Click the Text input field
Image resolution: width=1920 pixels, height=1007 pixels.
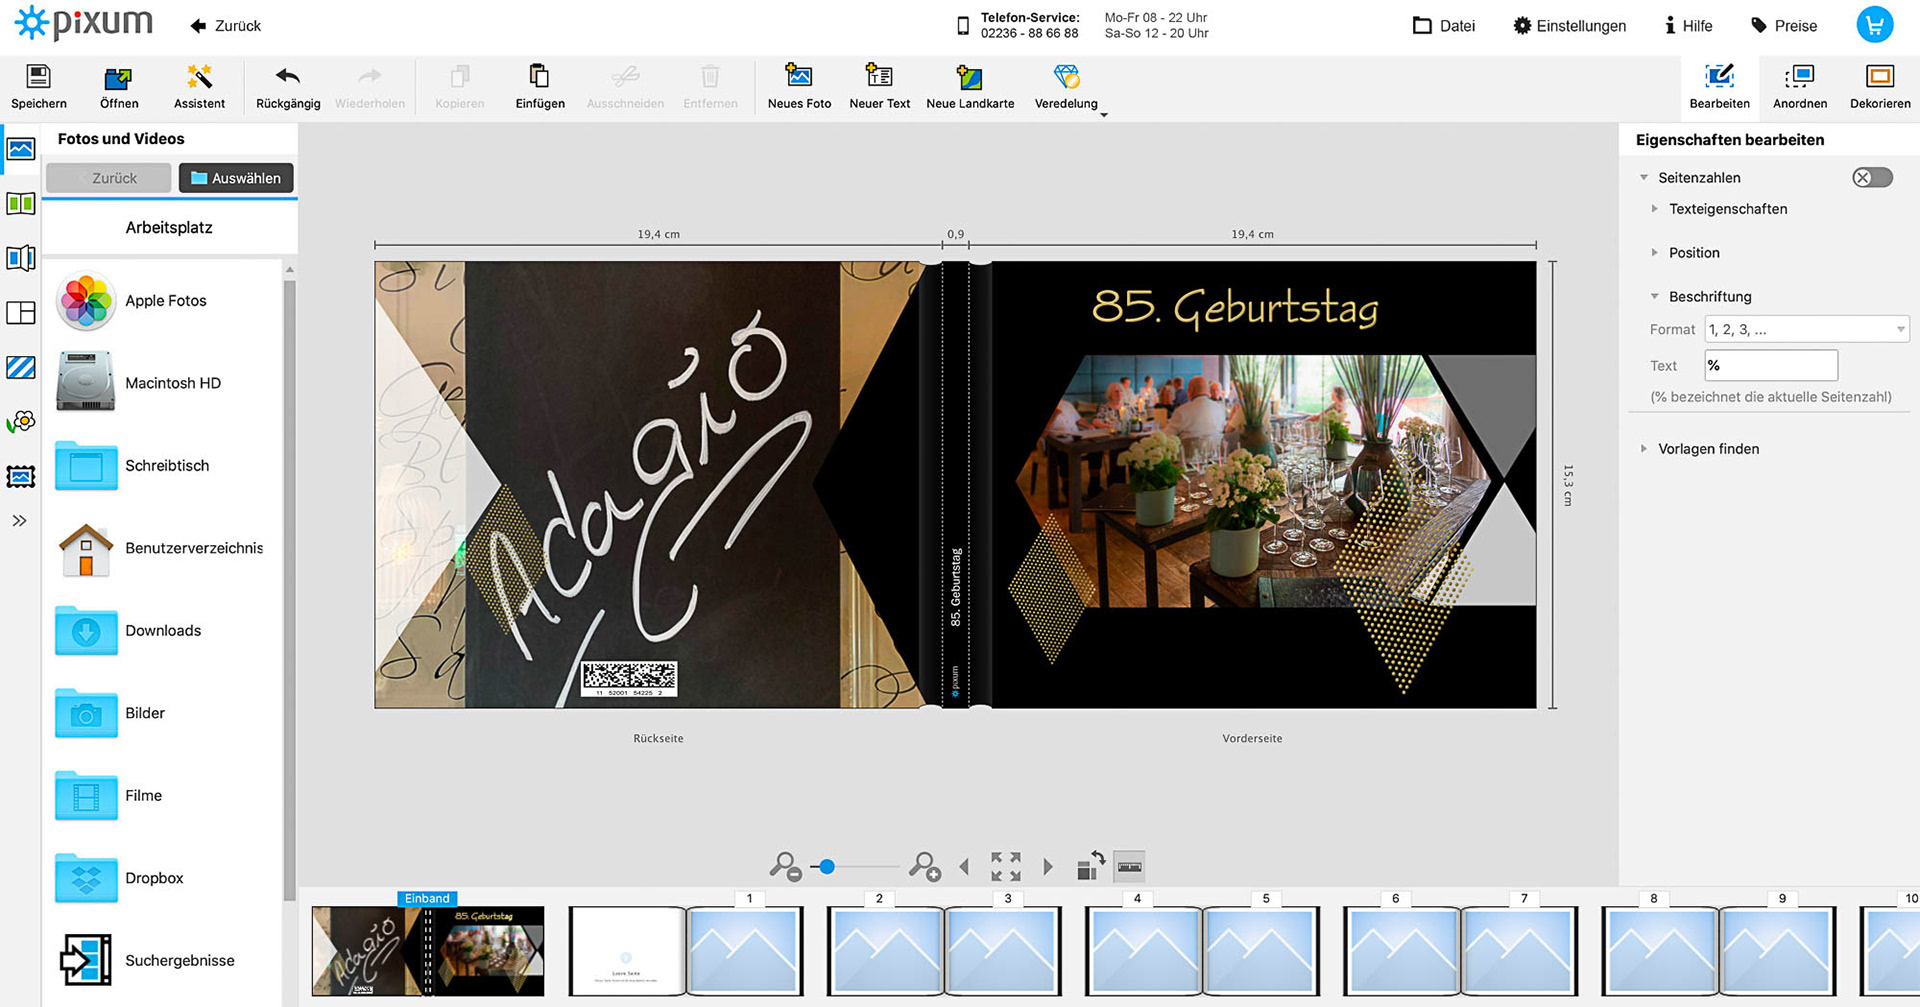1771,365
